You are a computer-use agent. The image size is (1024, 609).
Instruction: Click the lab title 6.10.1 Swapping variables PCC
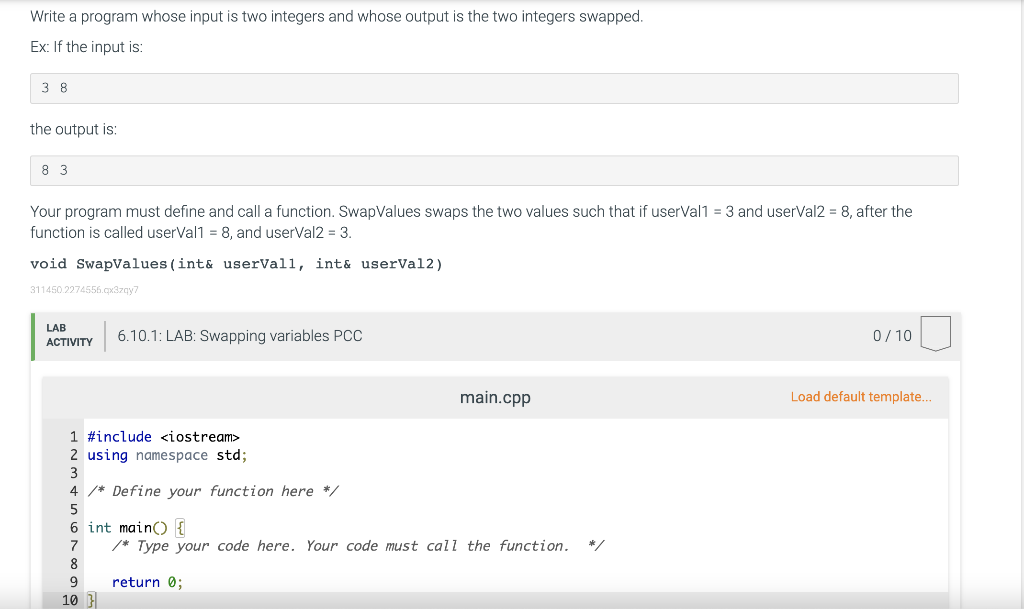click(239, 336)
